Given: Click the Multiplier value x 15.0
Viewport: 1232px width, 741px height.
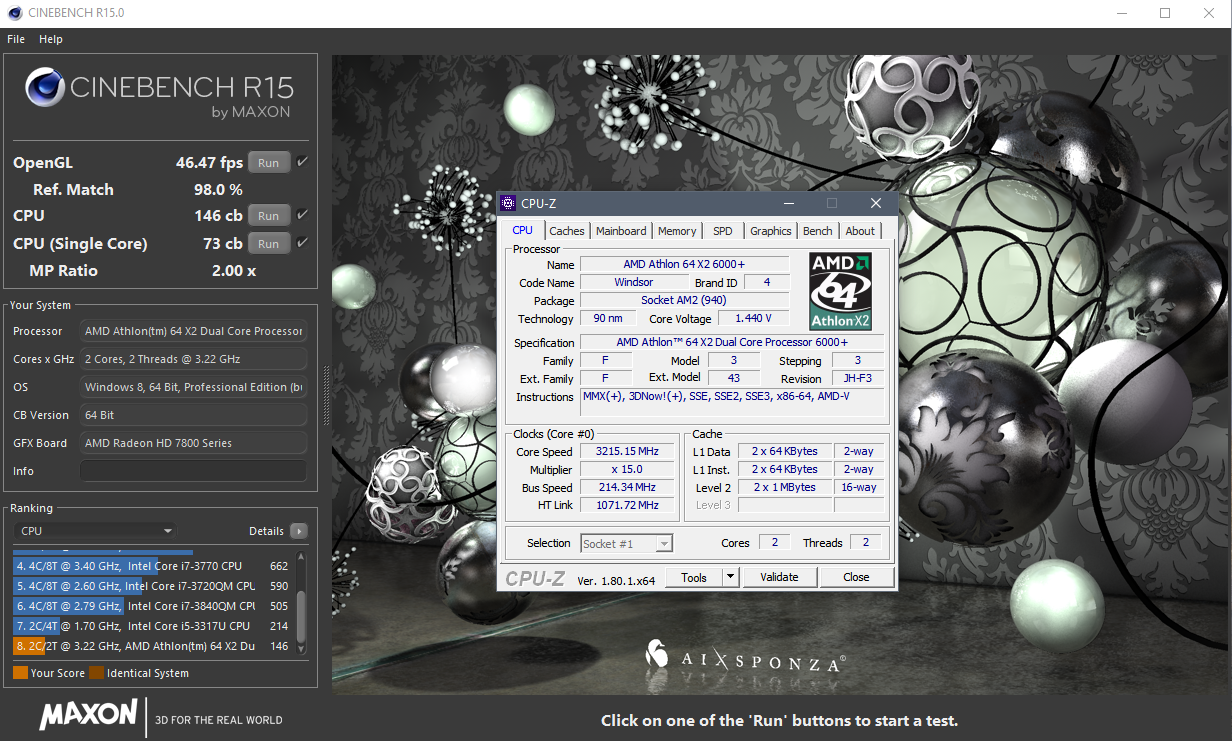Looking at the screenshot, I should (x=629, y=470).
